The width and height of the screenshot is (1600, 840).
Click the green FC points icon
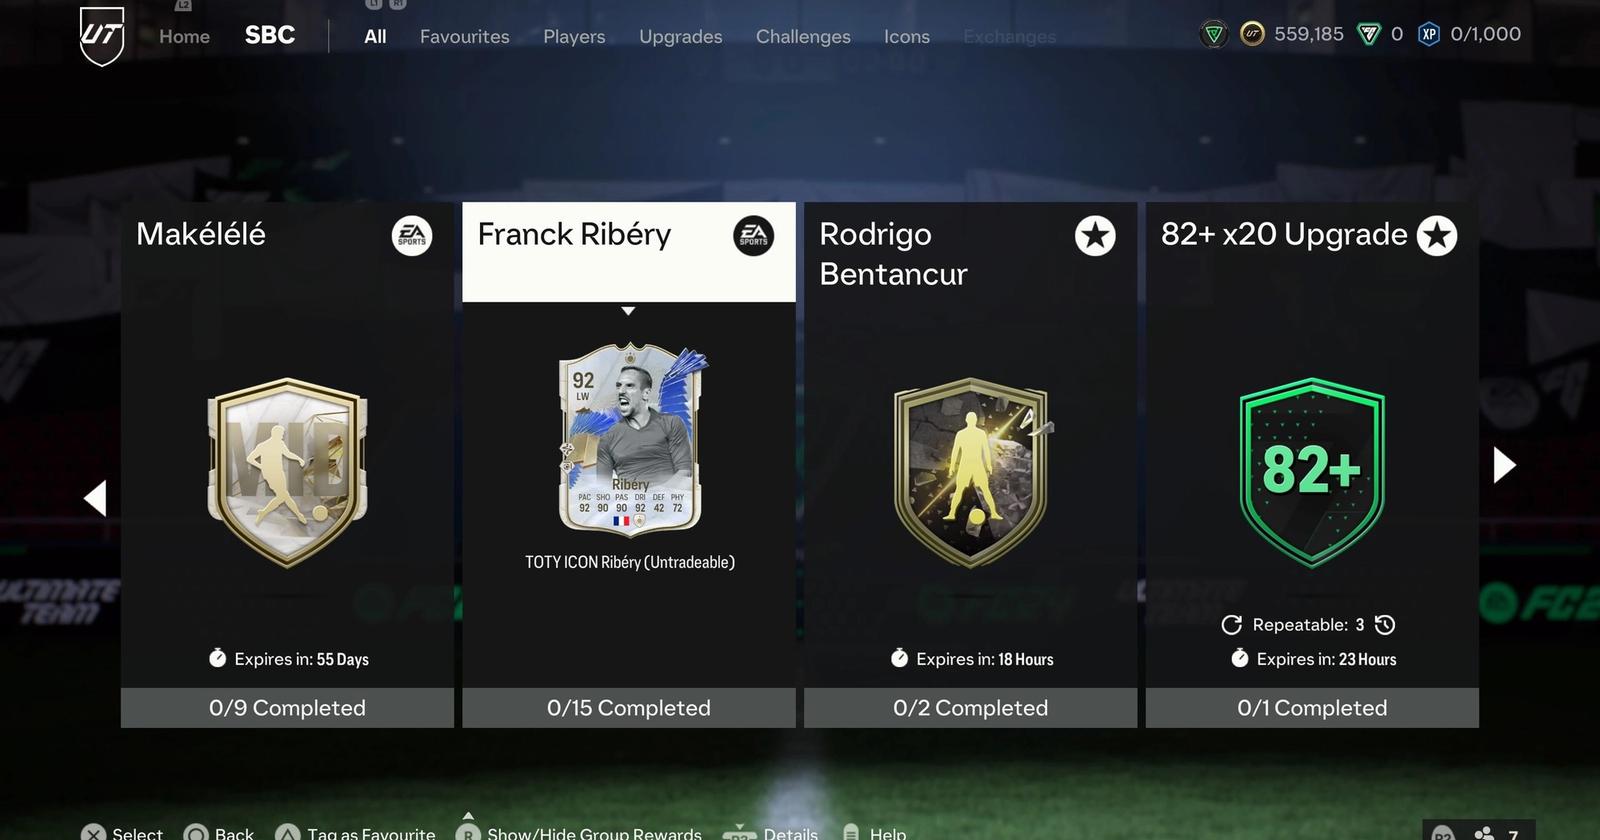click(x=1368, y=35)
